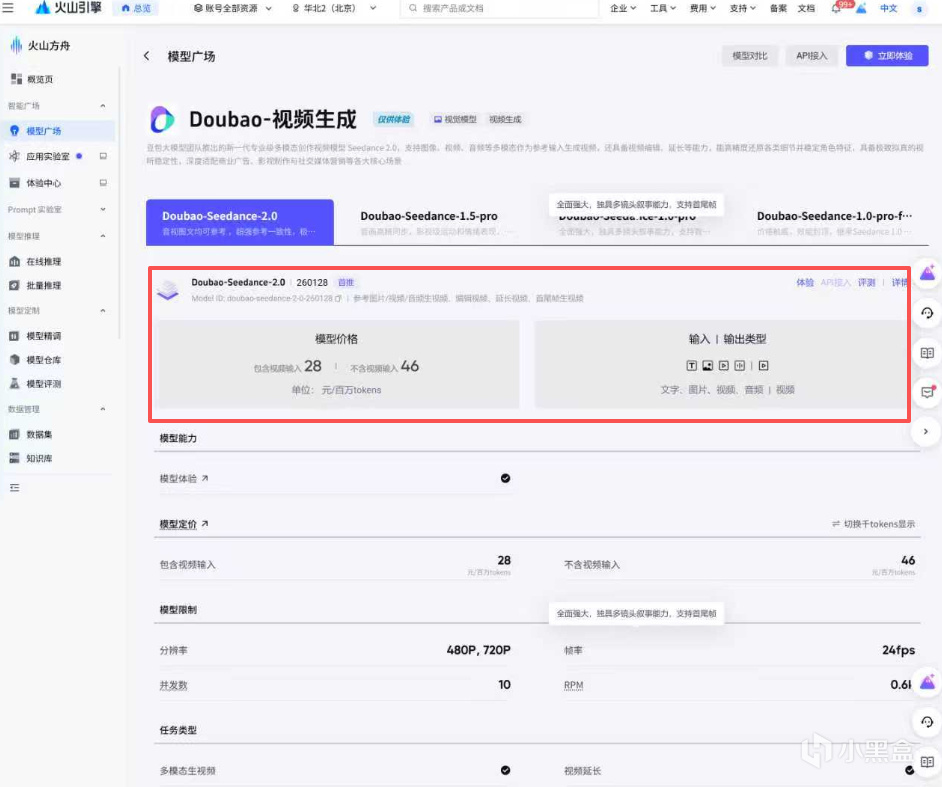Collapse the 模型定制 sidebar section
This screenshot has width=942, height=787.
click(x=103, y=311)
